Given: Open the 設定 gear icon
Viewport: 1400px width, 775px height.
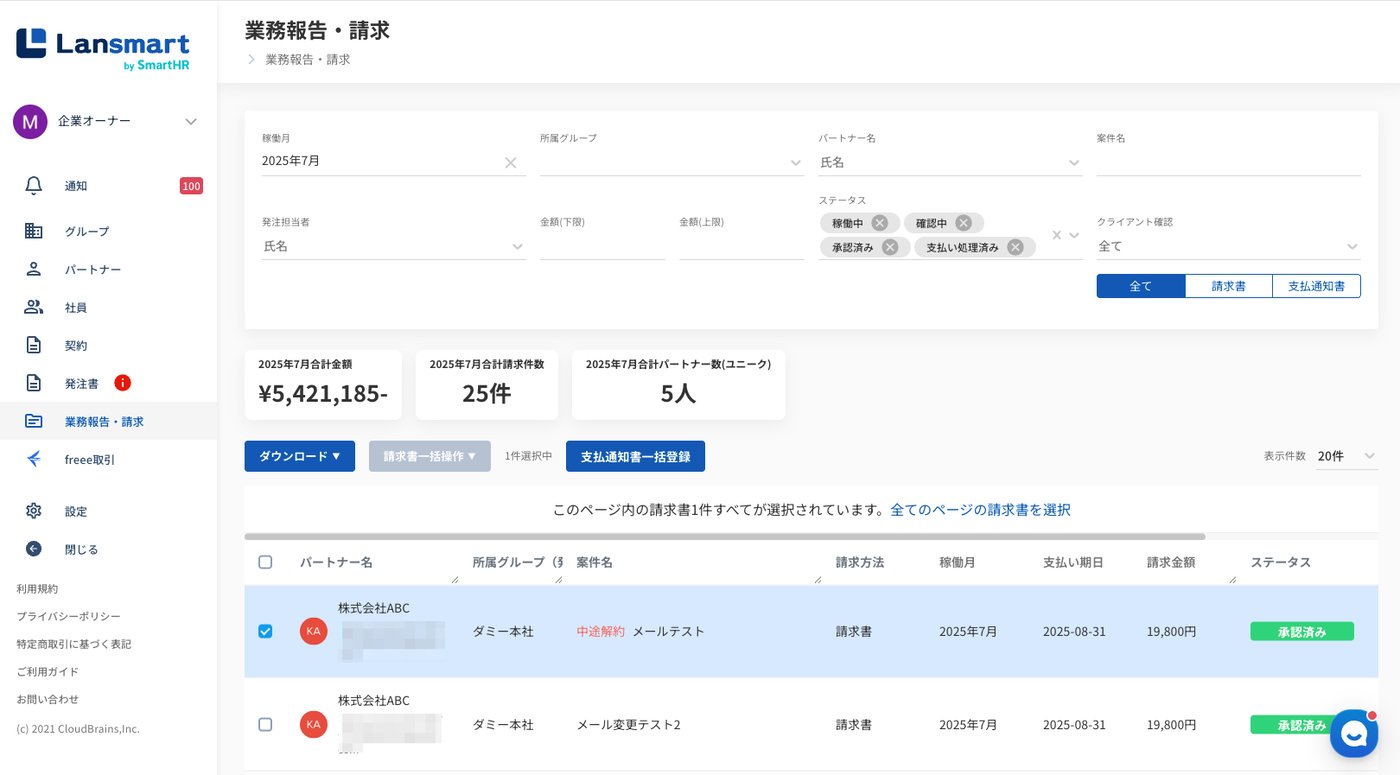Looking at the screenshot, I should 34,511.
